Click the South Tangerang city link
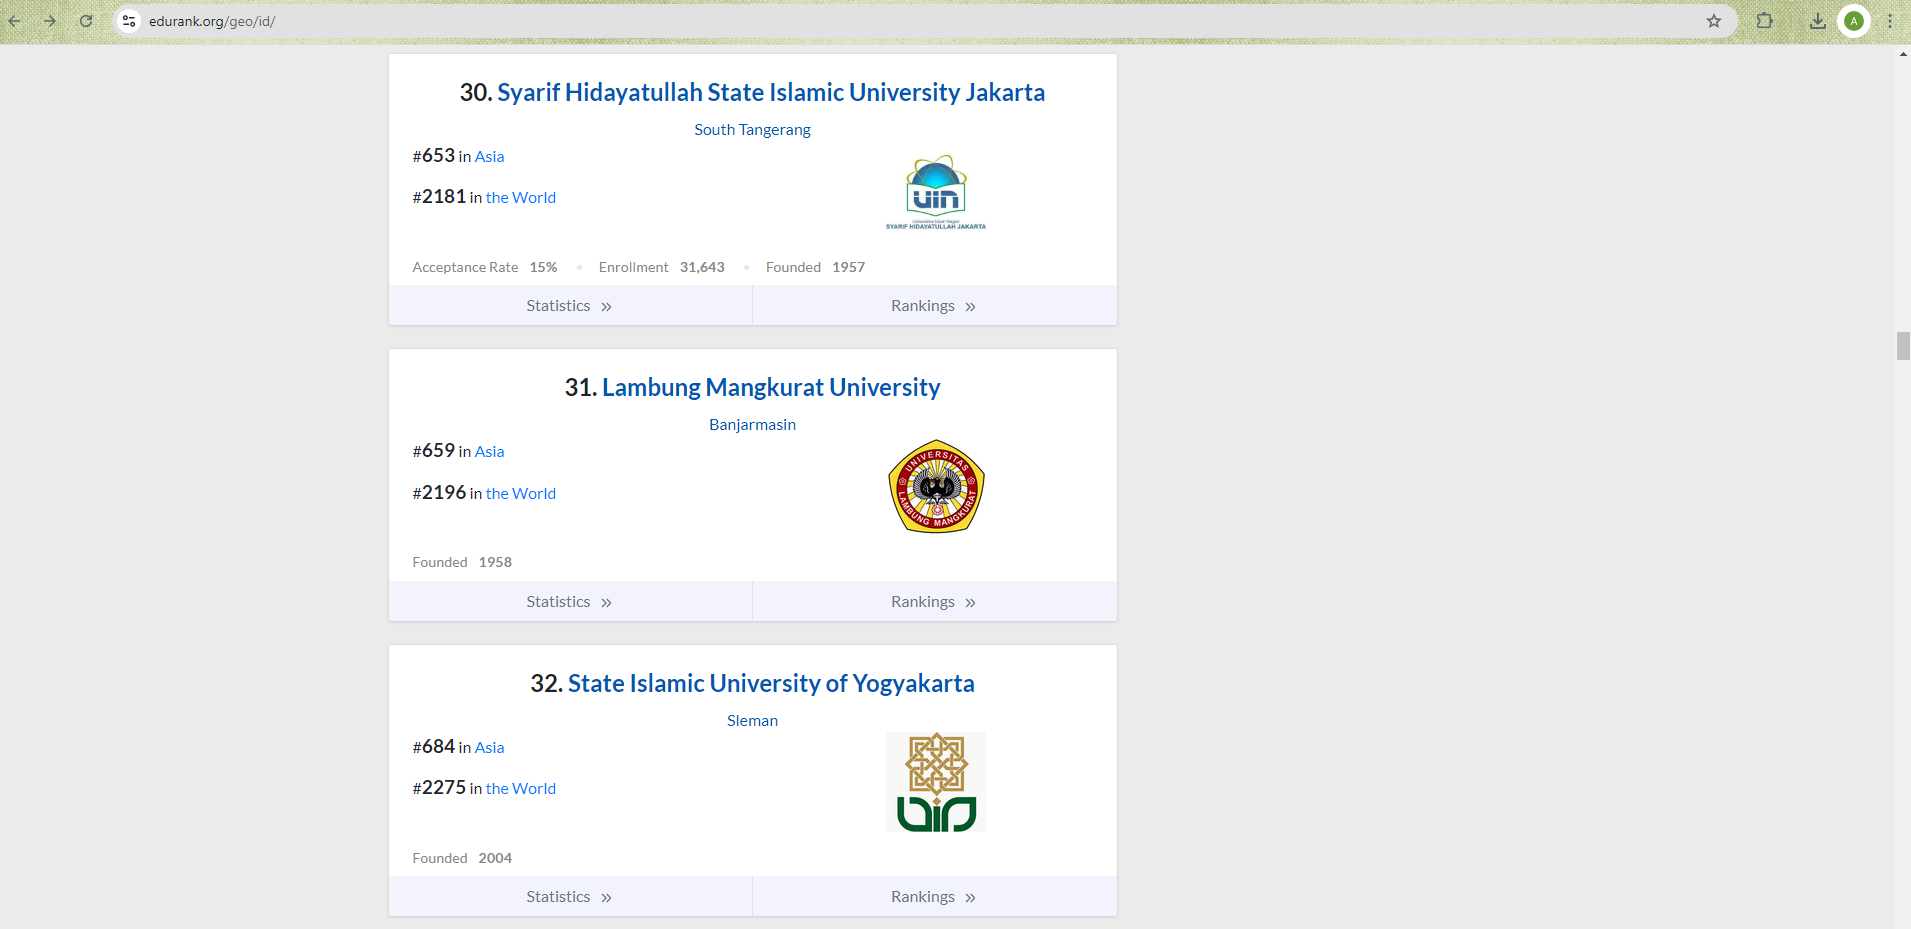The height and width of the screenshot is (929, 1911). (x=752, y=130)
